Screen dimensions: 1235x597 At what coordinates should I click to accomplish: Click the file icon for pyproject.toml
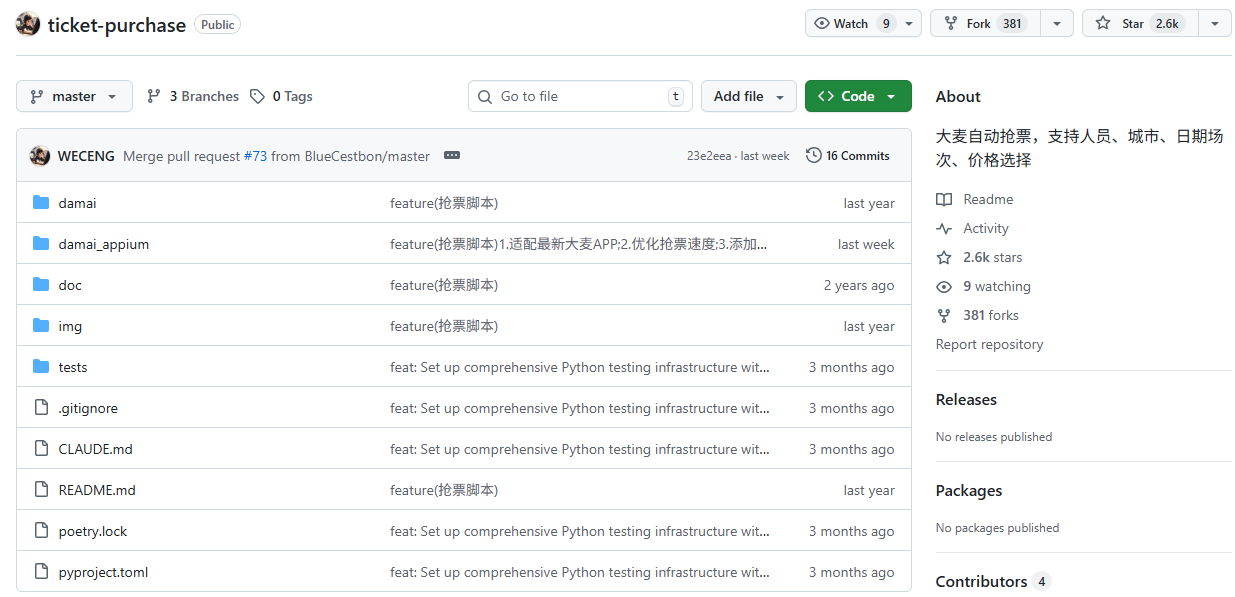[41, 572]
